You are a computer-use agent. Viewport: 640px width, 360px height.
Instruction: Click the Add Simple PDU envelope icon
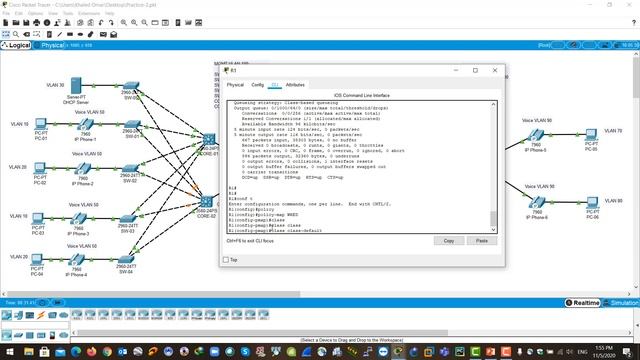click(x=103, y=34)
